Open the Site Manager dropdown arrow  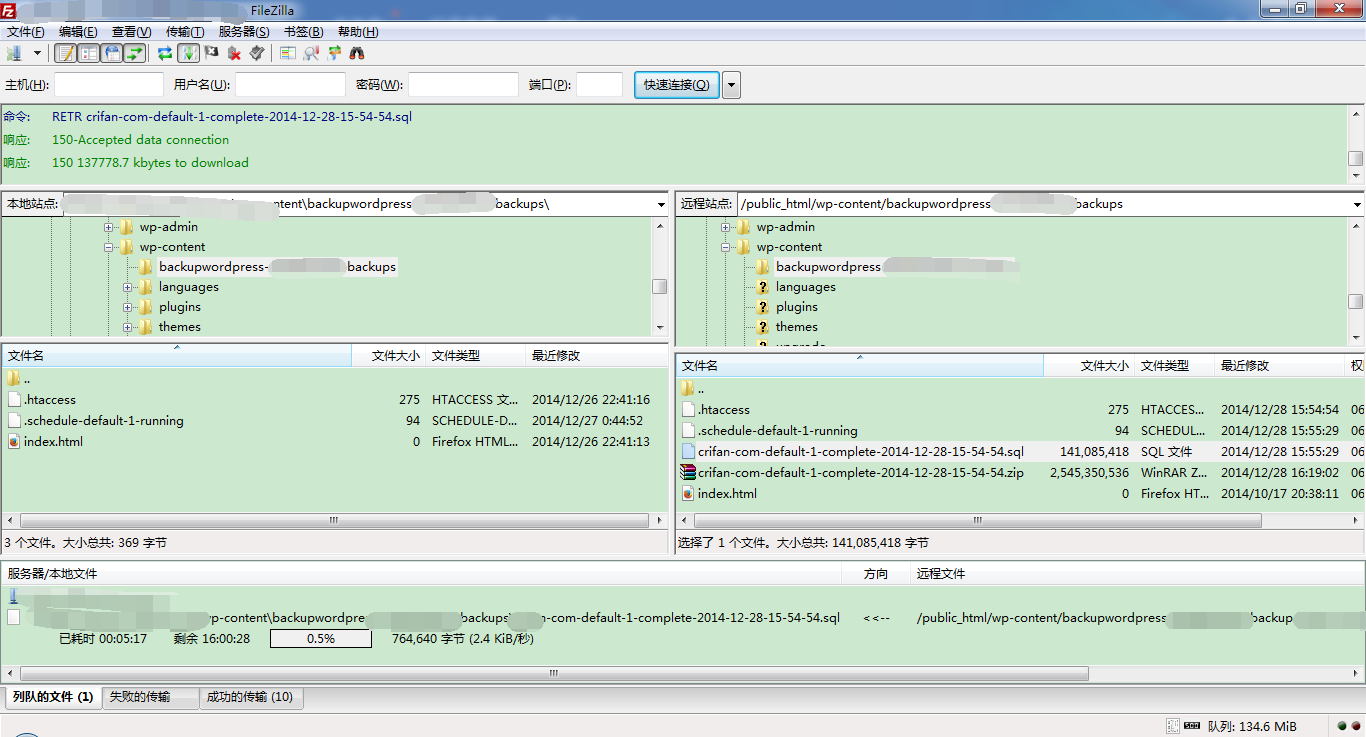point(38,53)
